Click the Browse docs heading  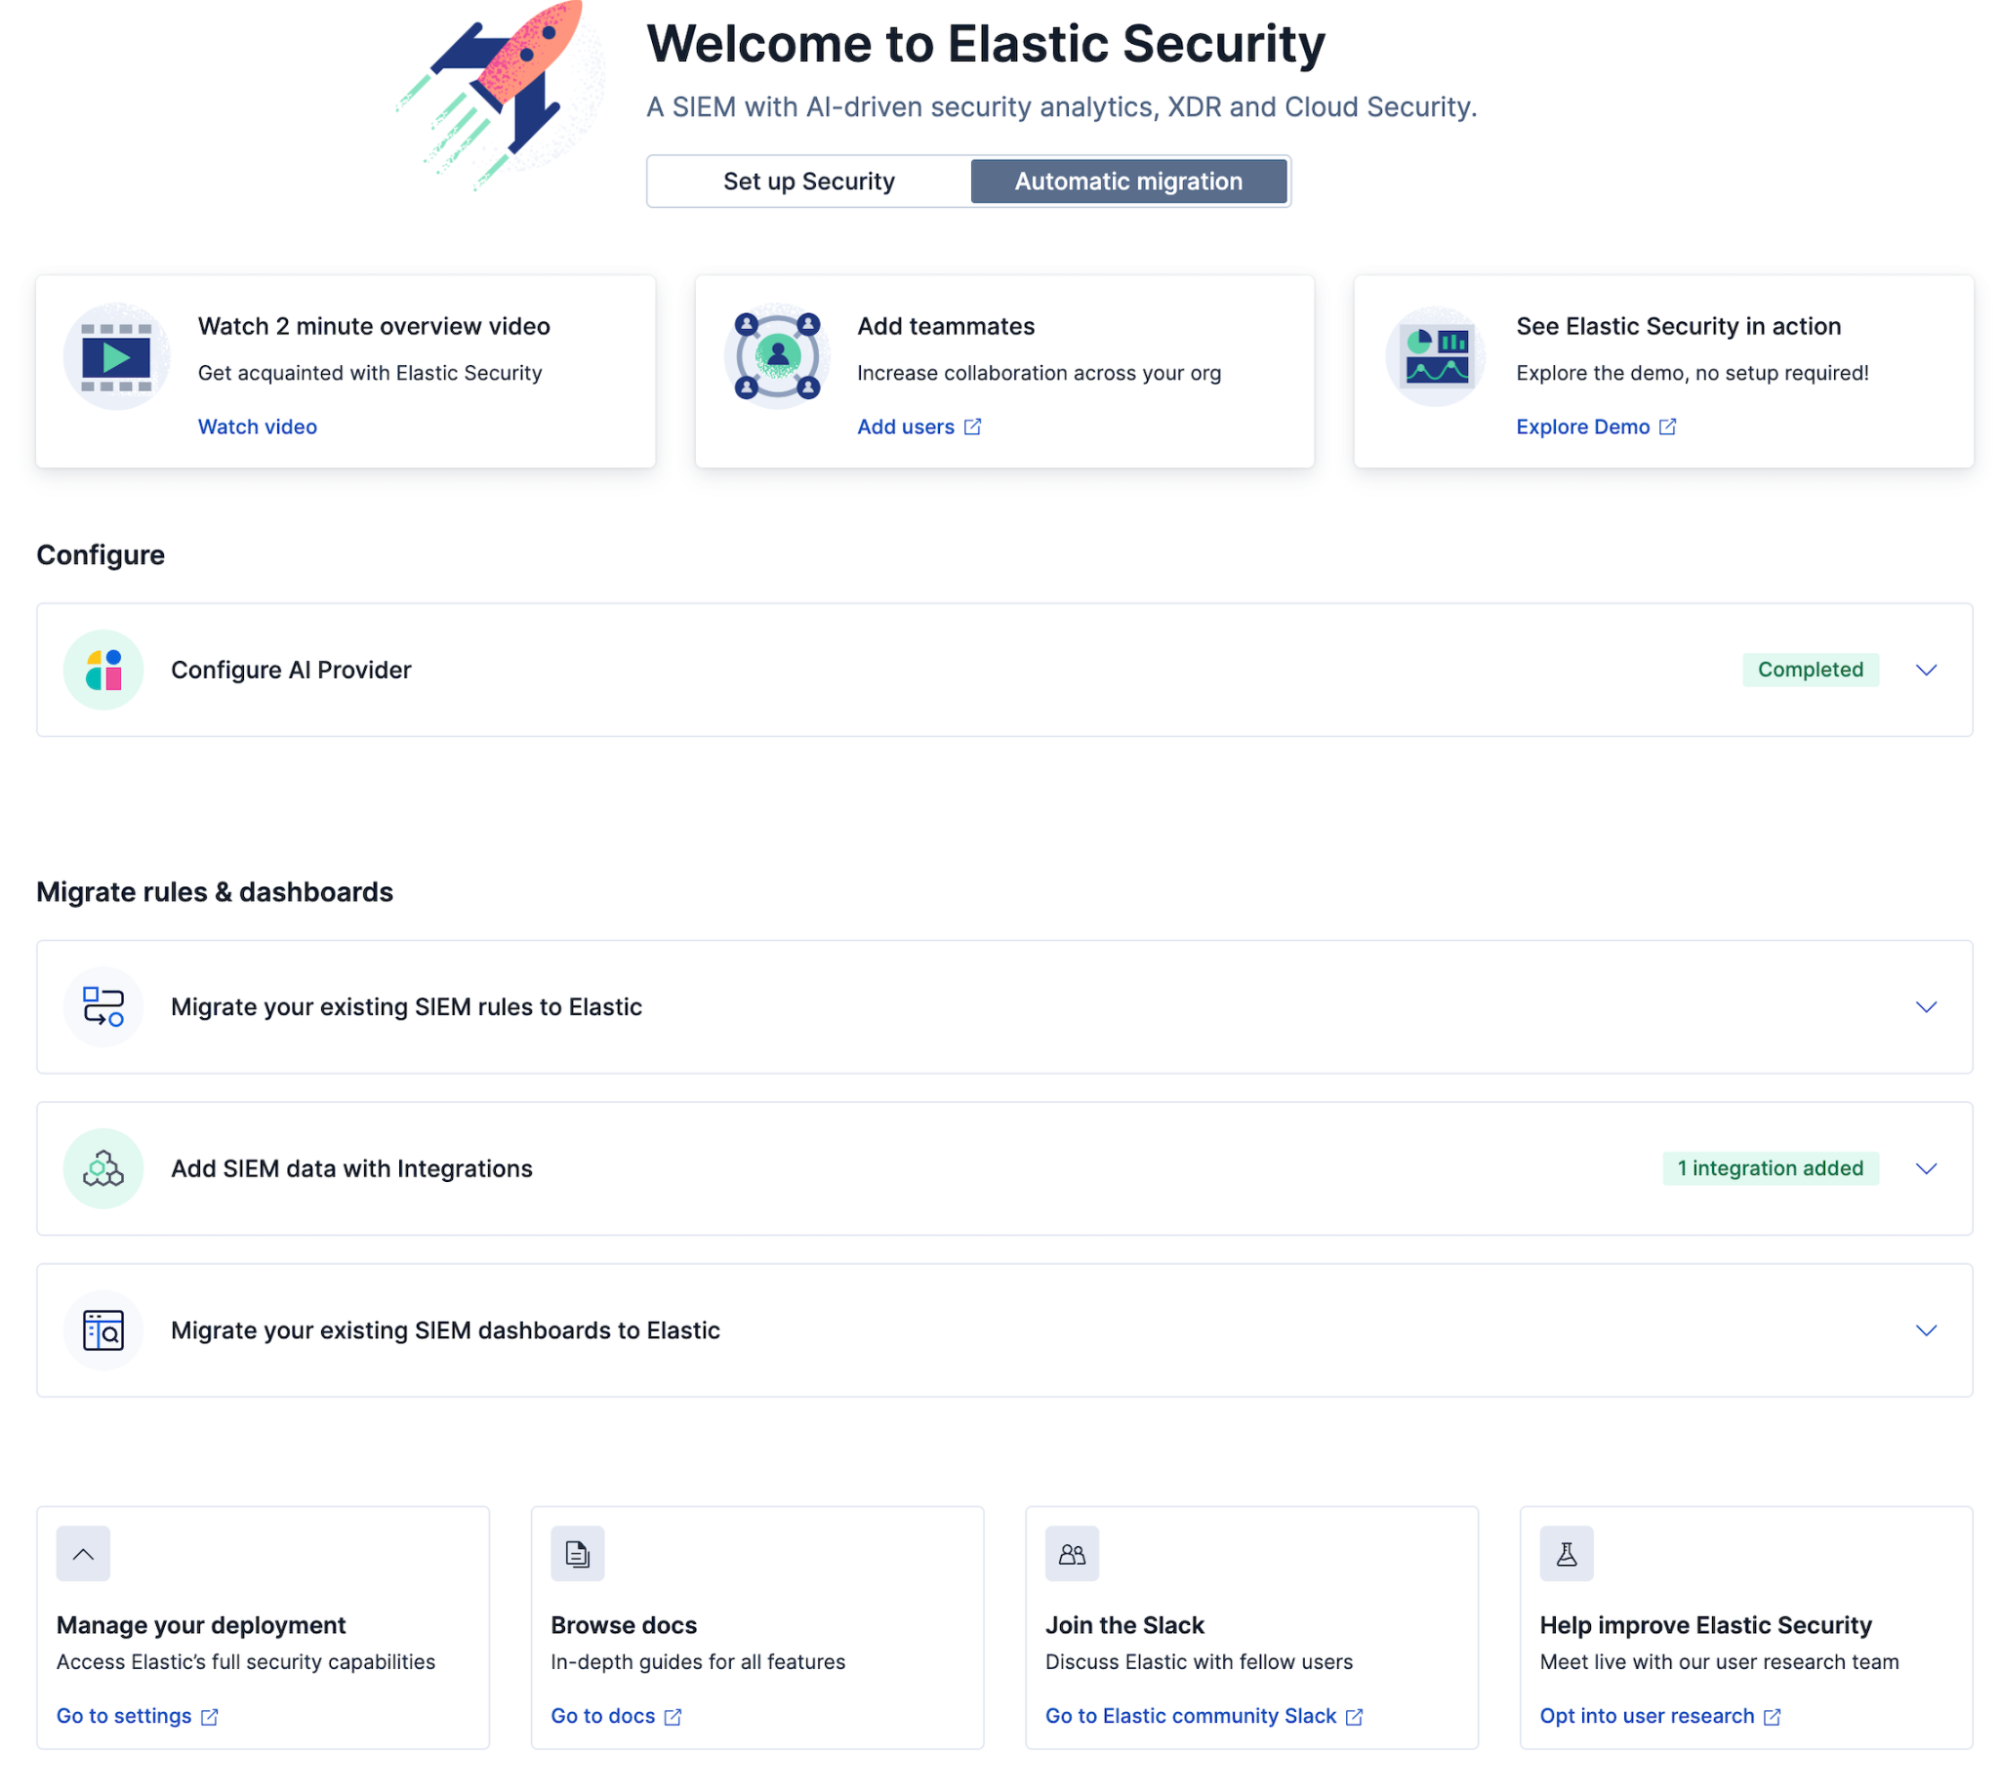[624, 1626]
